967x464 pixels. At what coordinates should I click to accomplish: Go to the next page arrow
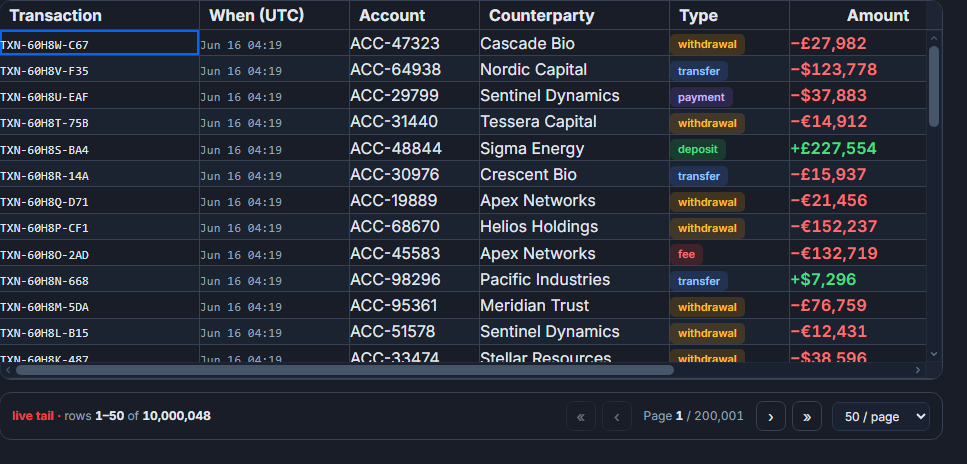pyautogui.click(x=770, y=416)
